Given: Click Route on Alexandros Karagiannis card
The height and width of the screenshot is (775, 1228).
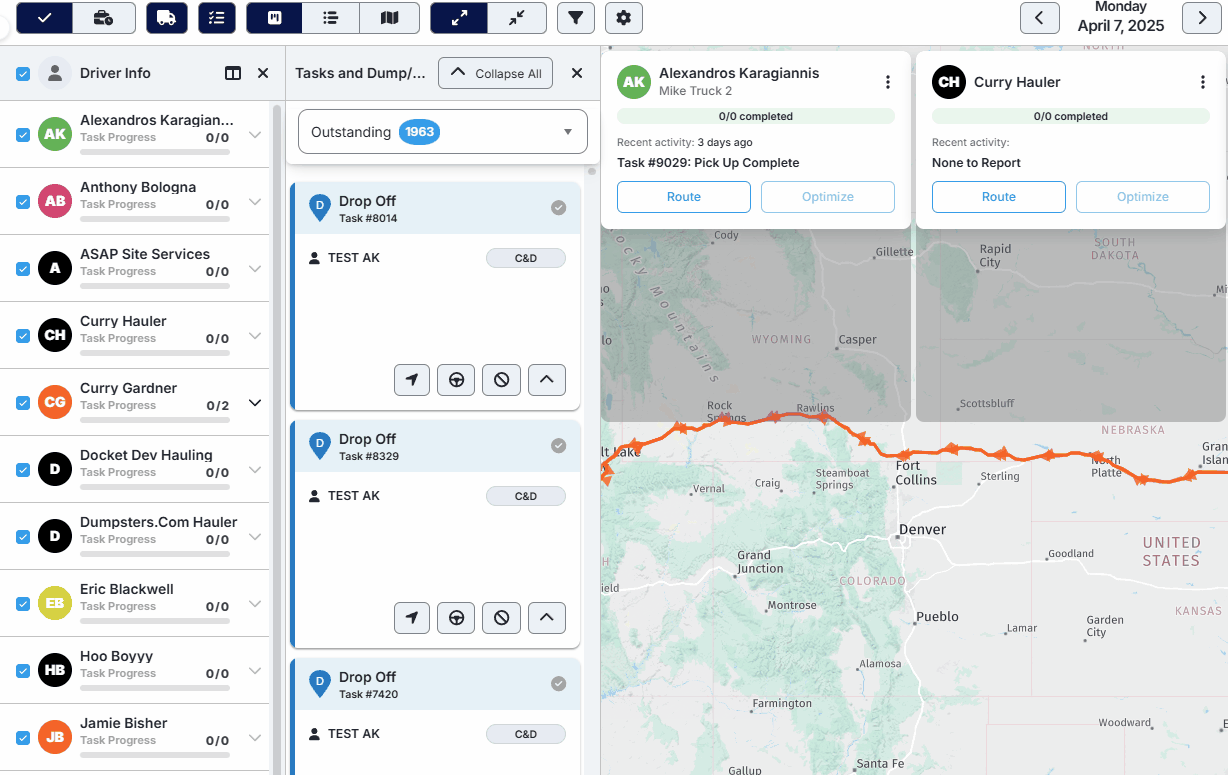Looking at the screenshot, I should [x=684, y=197].
